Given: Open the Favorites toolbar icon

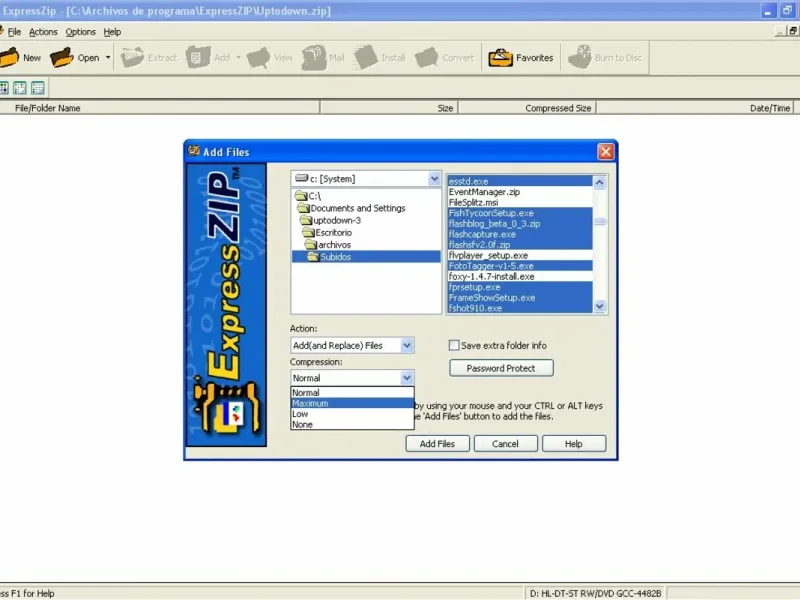Looking at the screenshot, I should coord(500,58).
